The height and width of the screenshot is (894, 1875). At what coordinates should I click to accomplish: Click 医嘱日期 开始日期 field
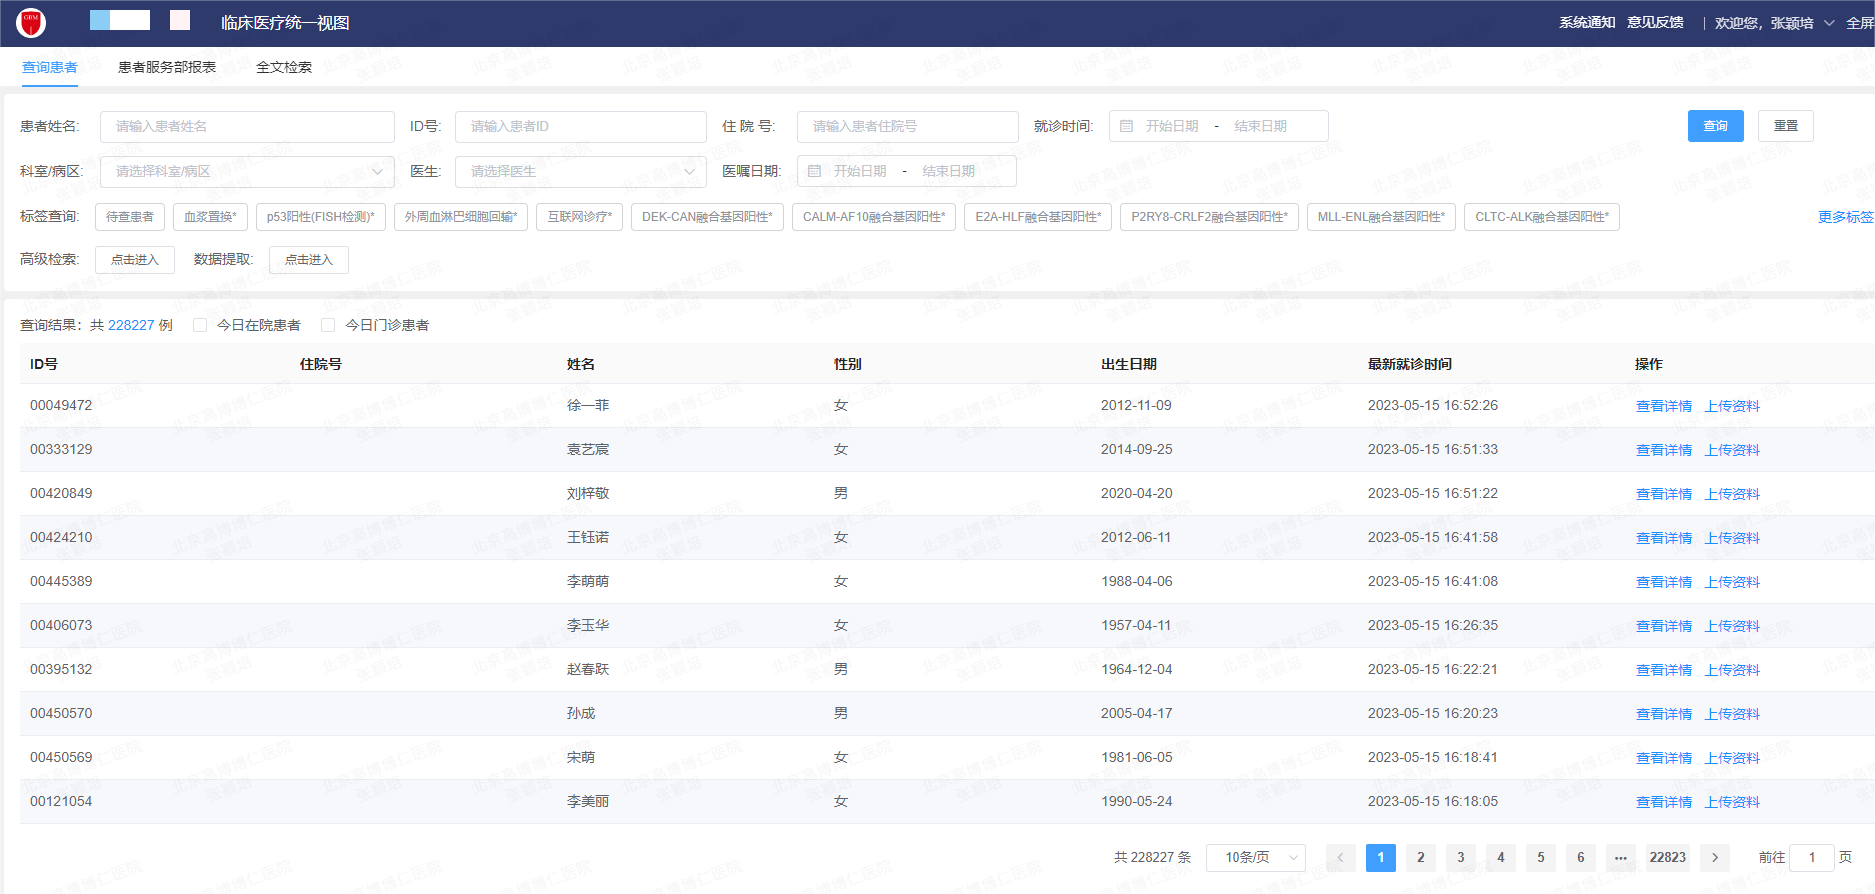tap(860, 171)
